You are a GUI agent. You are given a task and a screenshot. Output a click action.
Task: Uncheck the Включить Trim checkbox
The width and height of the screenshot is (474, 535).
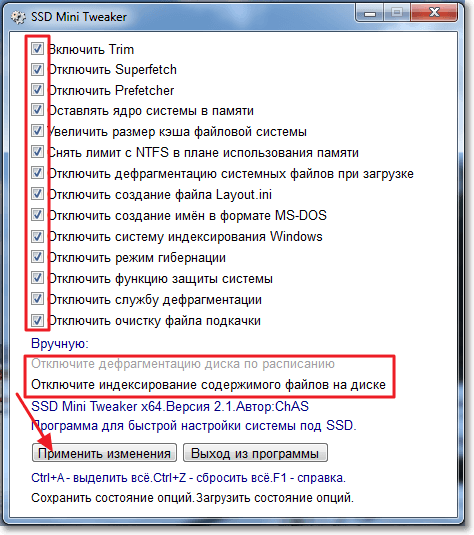point(37,49)
